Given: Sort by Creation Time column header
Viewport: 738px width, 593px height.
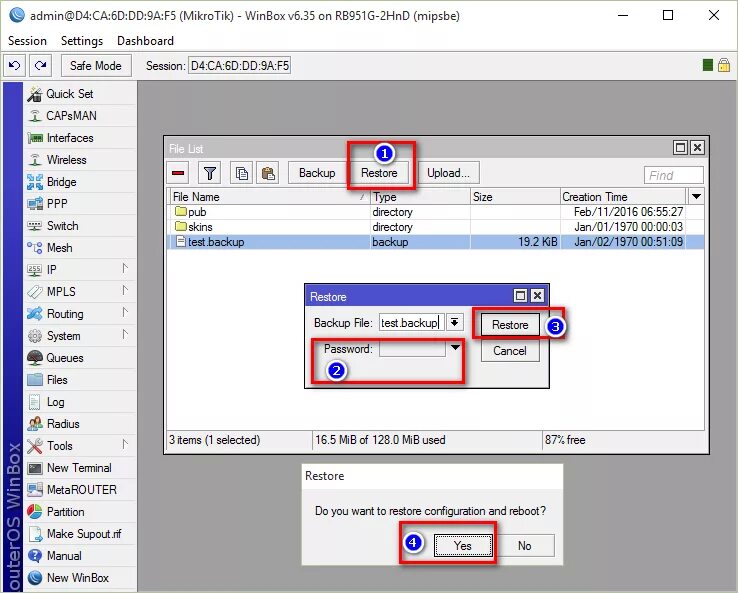Looking at the screenshot, I should (623, 197).
